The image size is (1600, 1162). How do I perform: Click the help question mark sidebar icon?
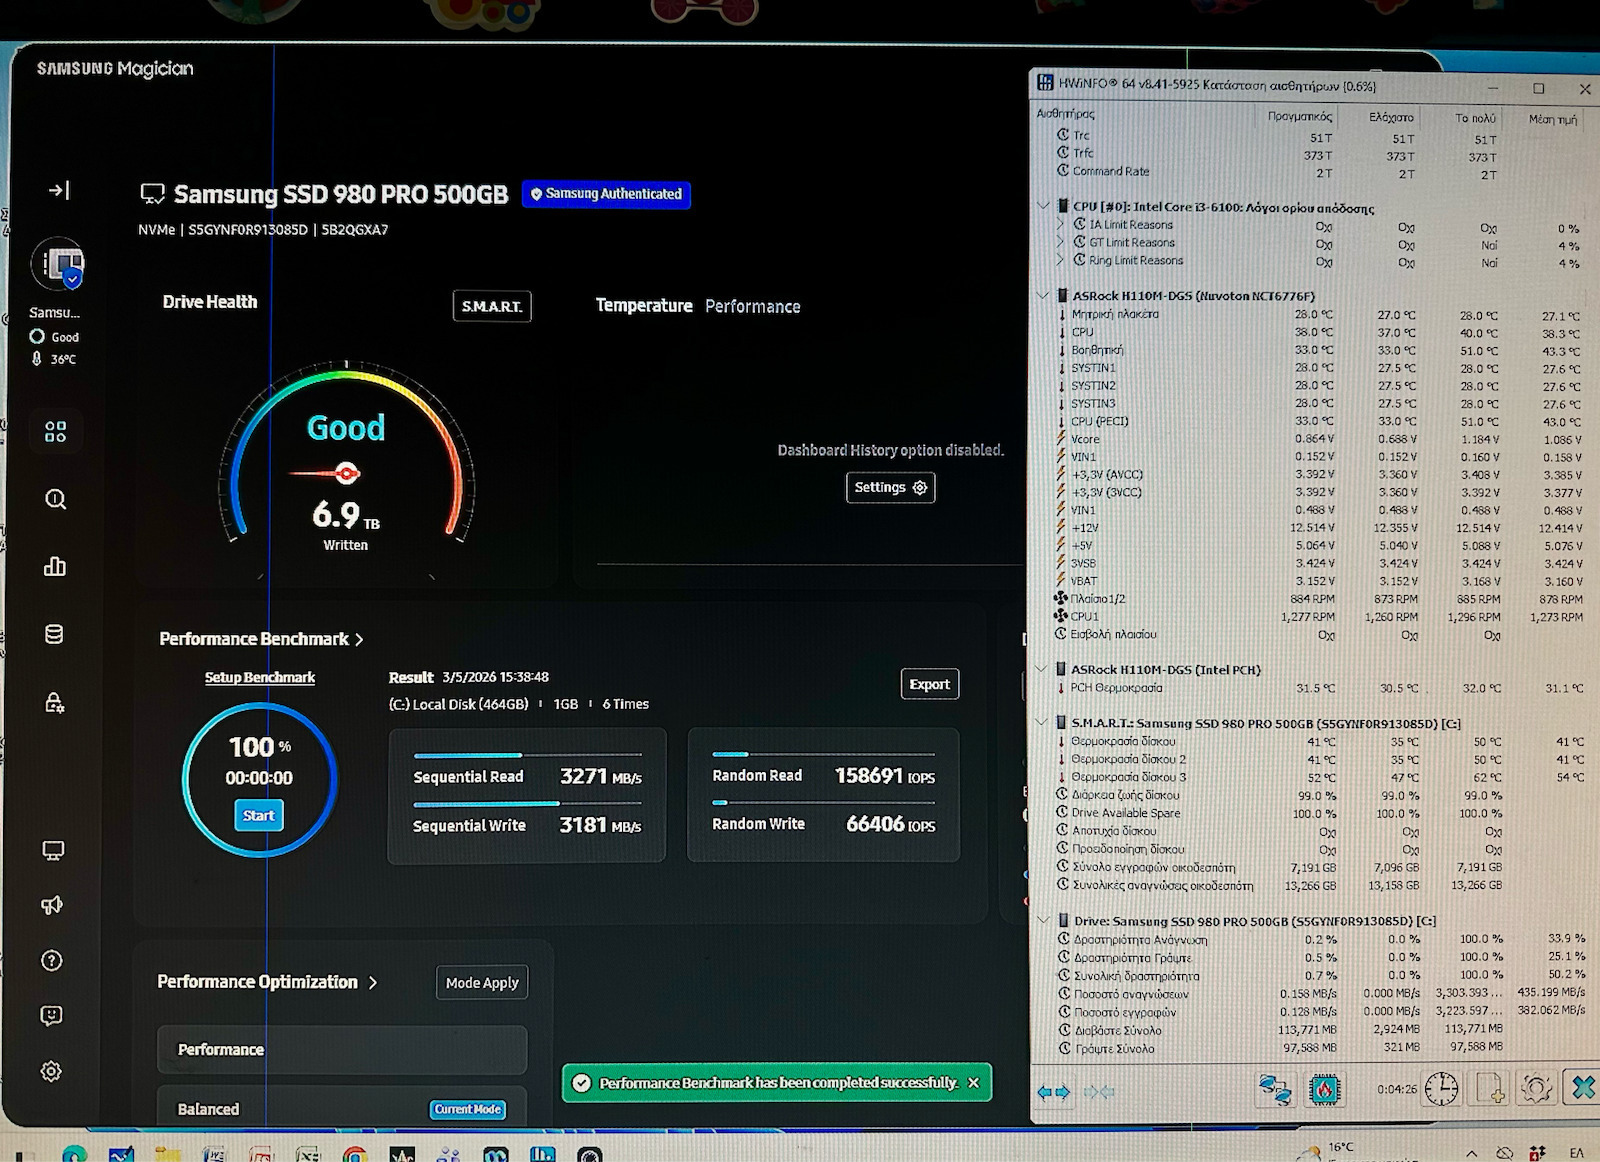[52, 961]
